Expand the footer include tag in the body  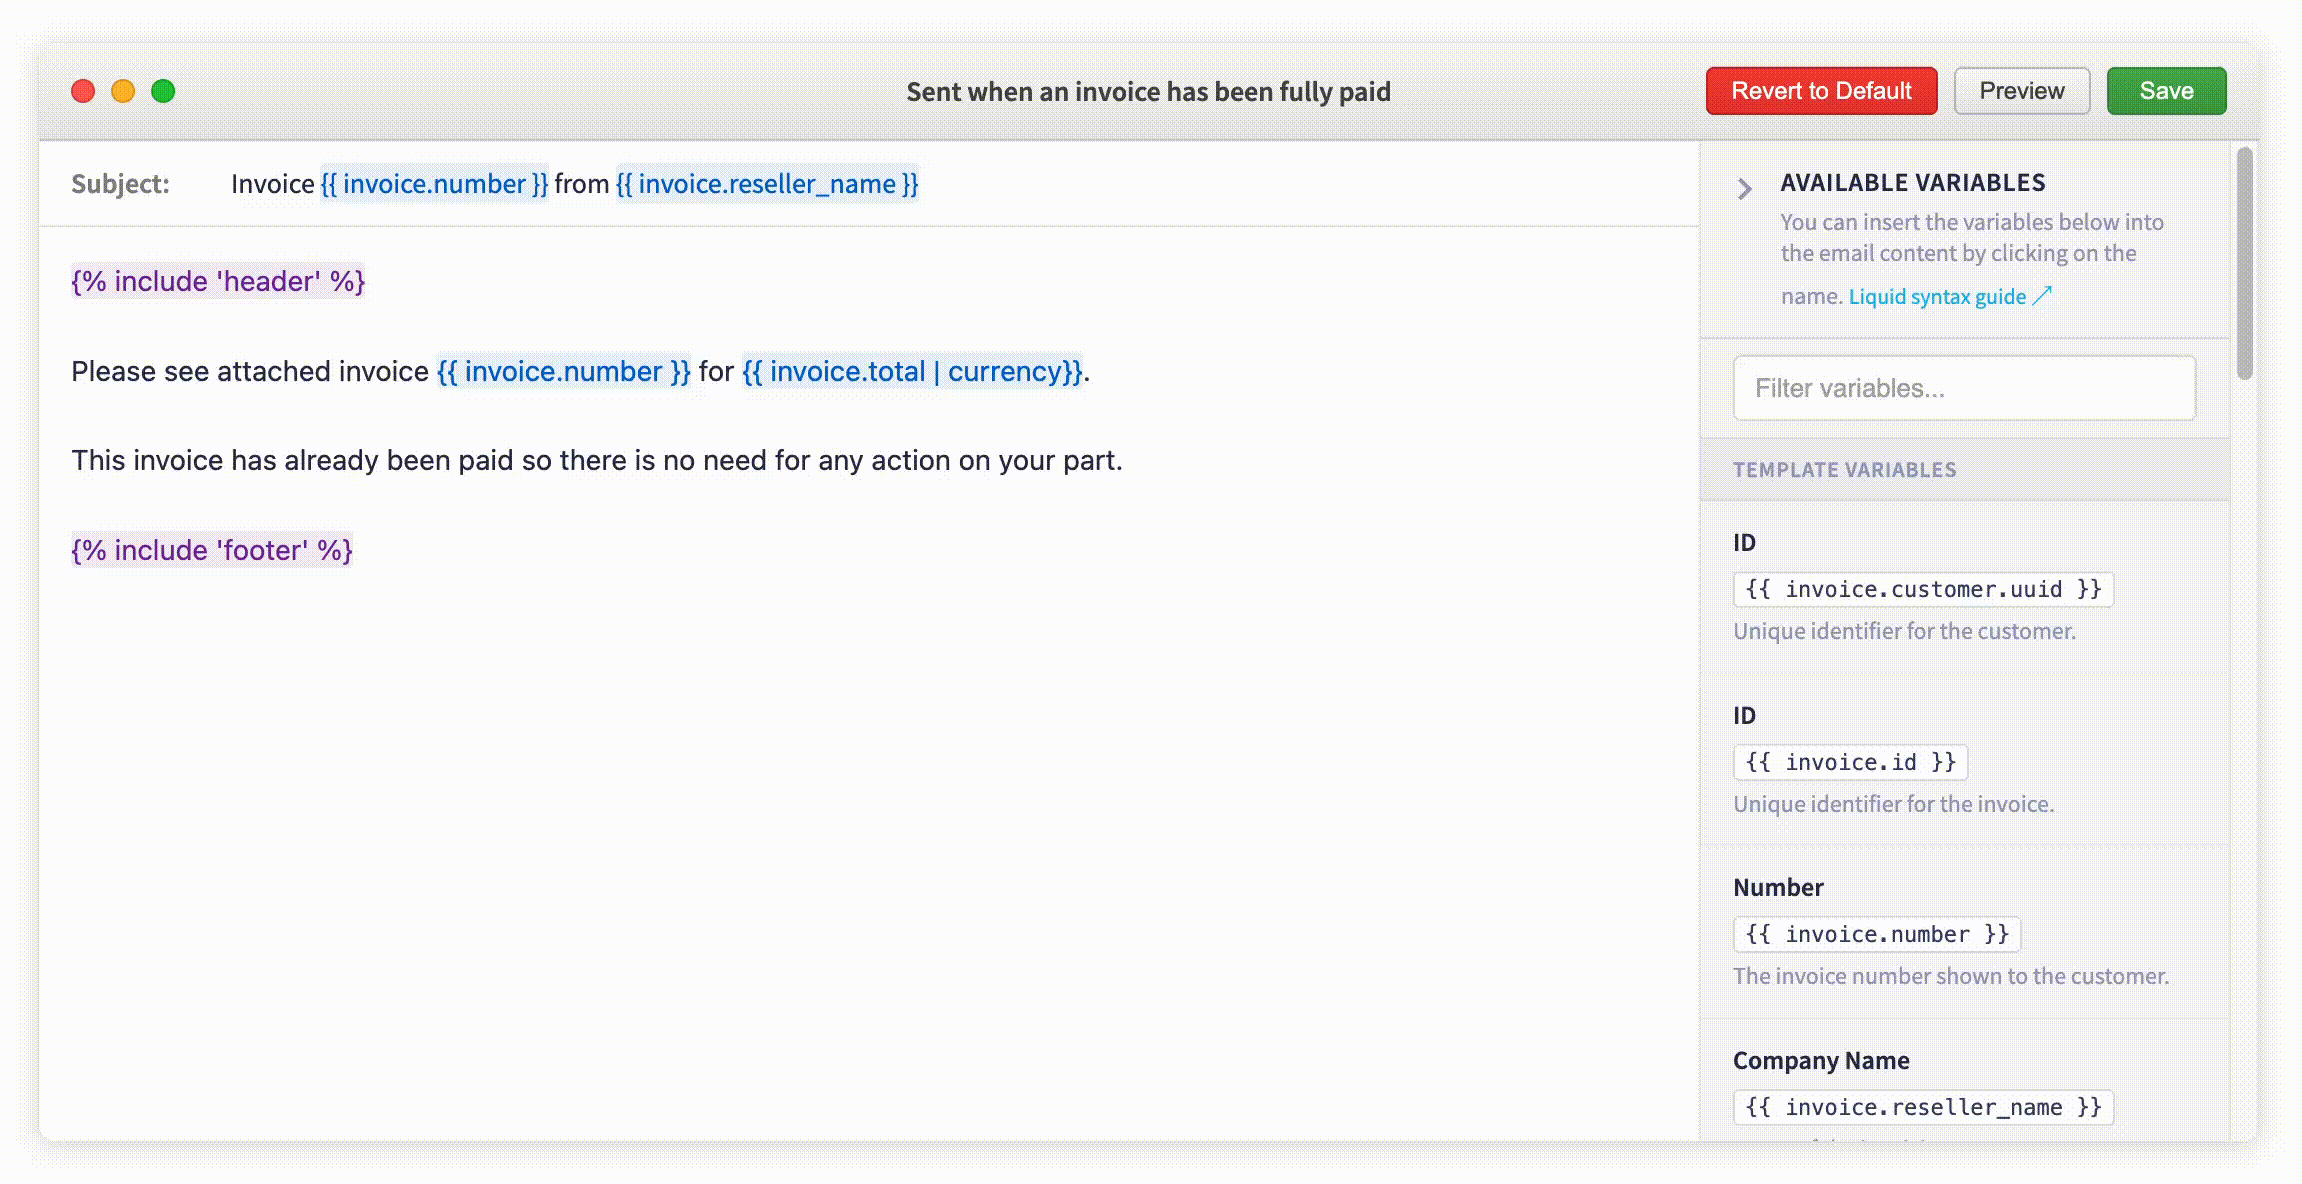(x=210, y=549)
